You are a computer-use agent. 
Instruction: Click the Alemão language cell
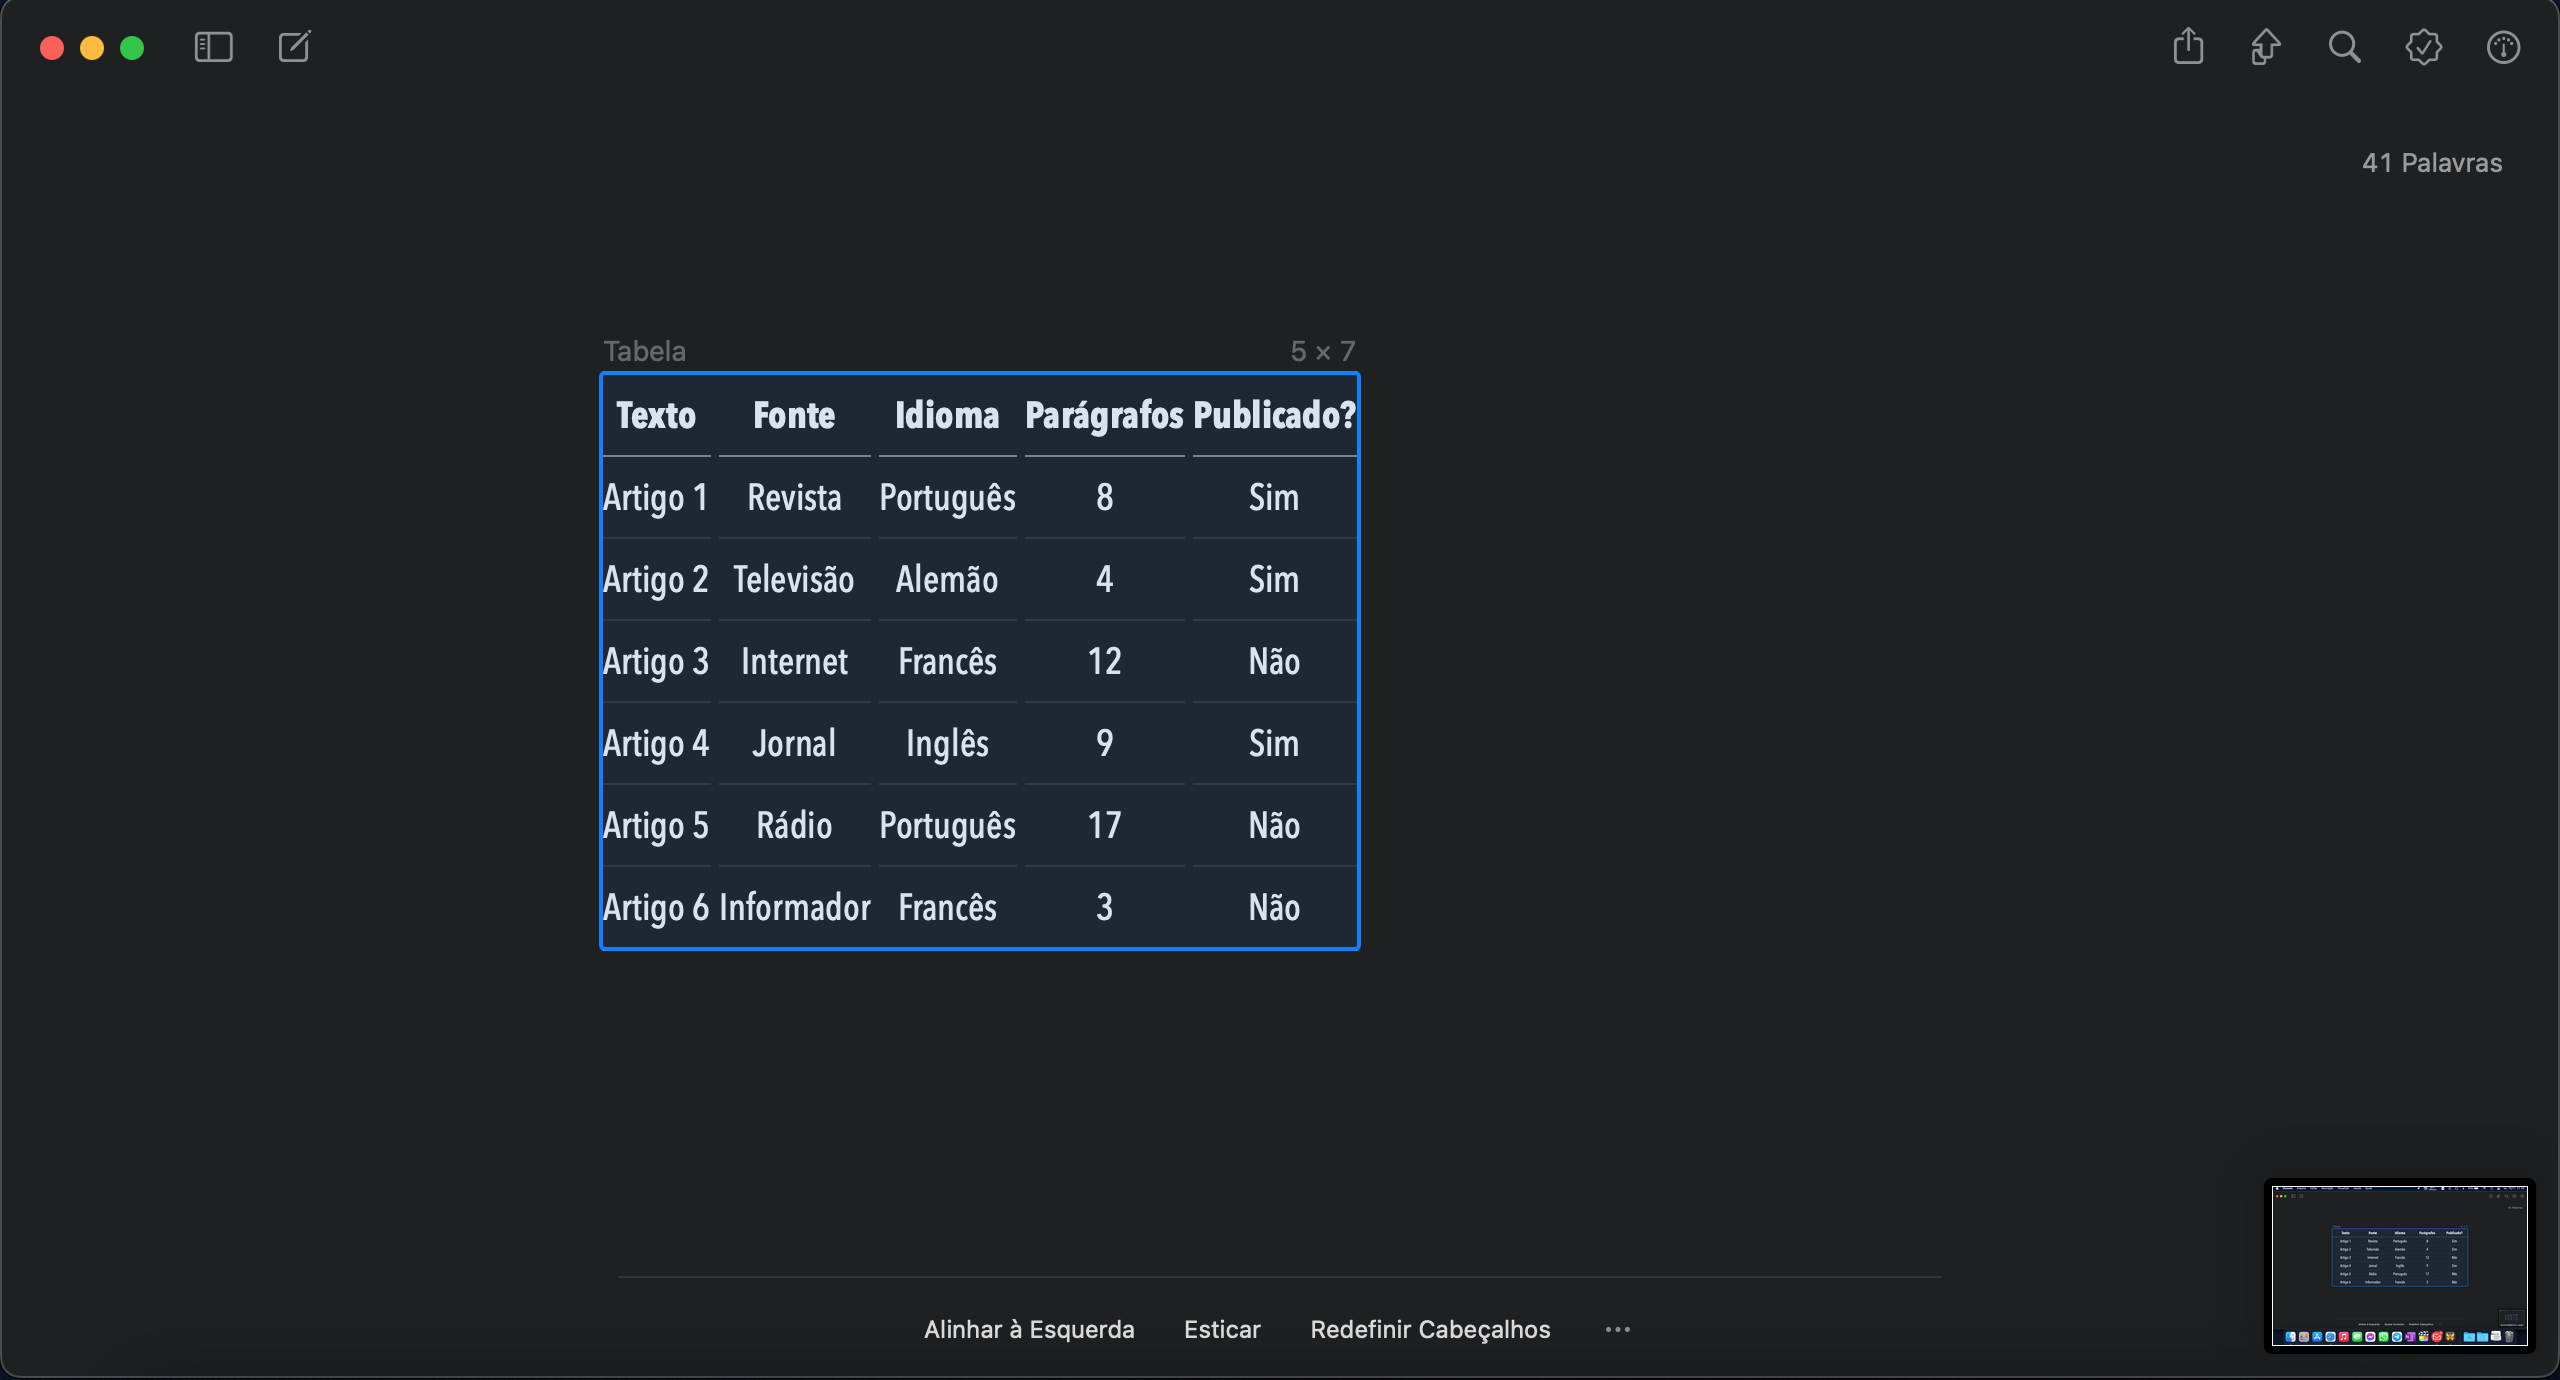click(947, 579)
